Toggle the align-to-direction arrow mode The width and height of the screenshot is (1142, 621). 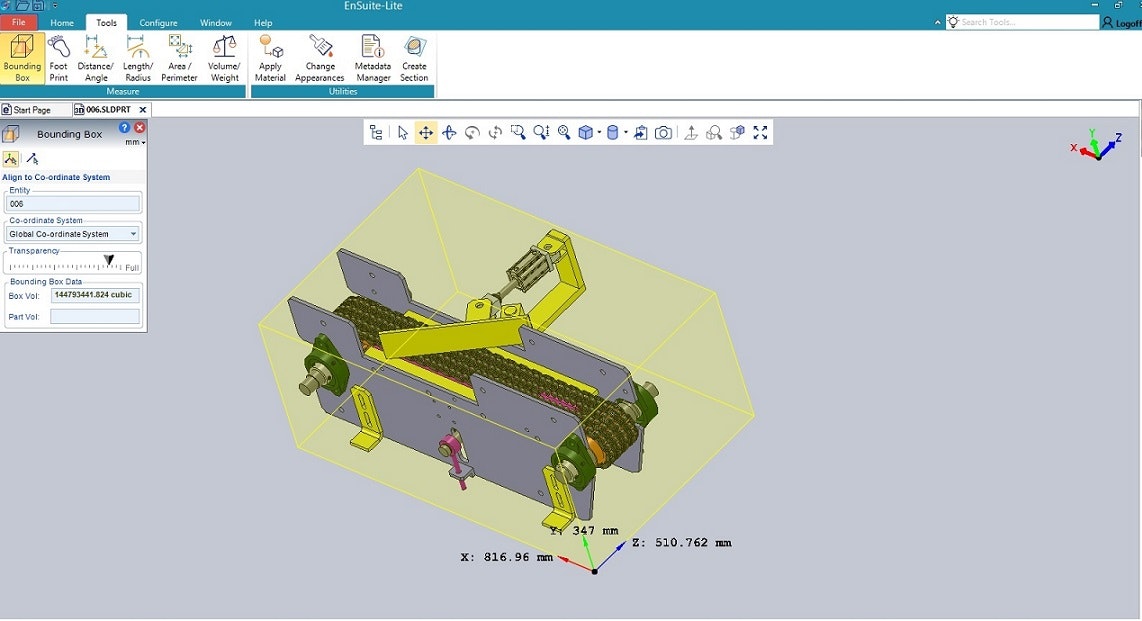tap(32, 159)
